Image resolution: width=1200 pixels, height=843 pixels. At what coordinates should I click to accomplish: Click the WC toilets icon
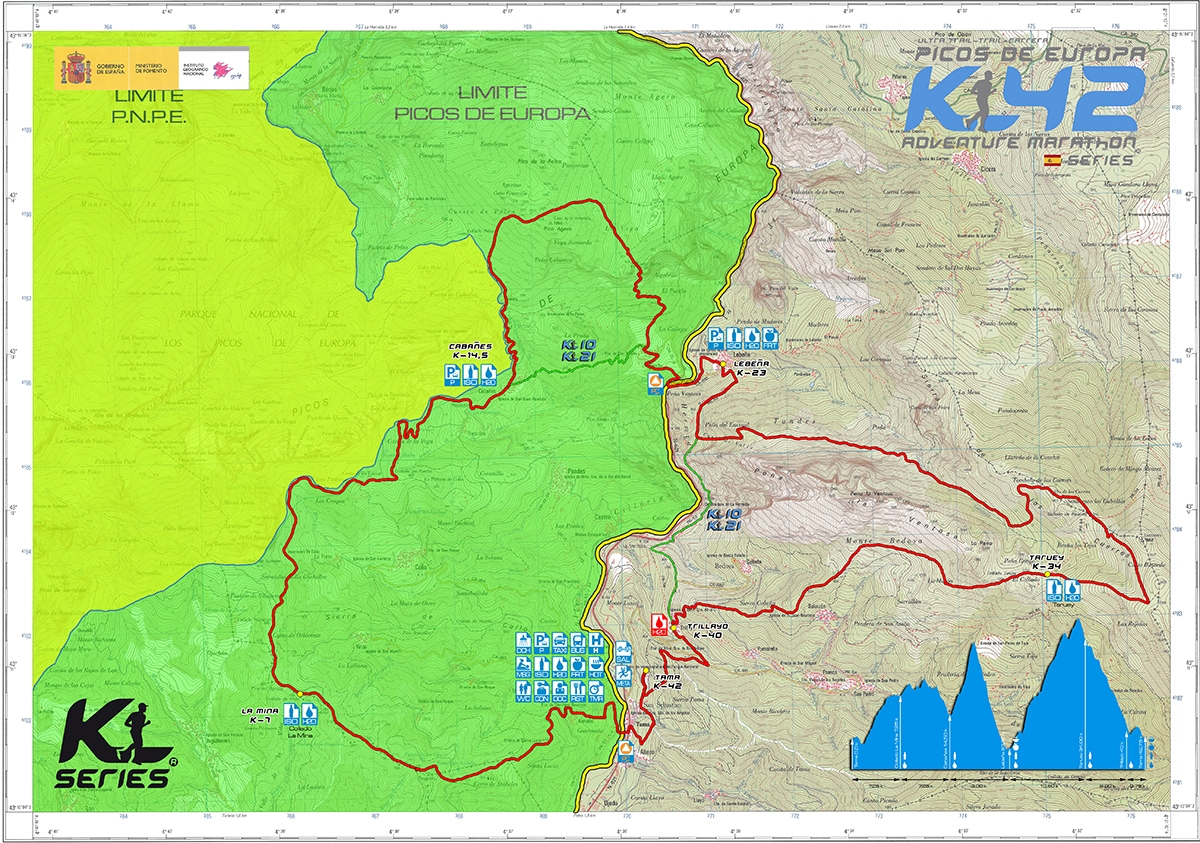pyautogui.click(x=524, y=693)
